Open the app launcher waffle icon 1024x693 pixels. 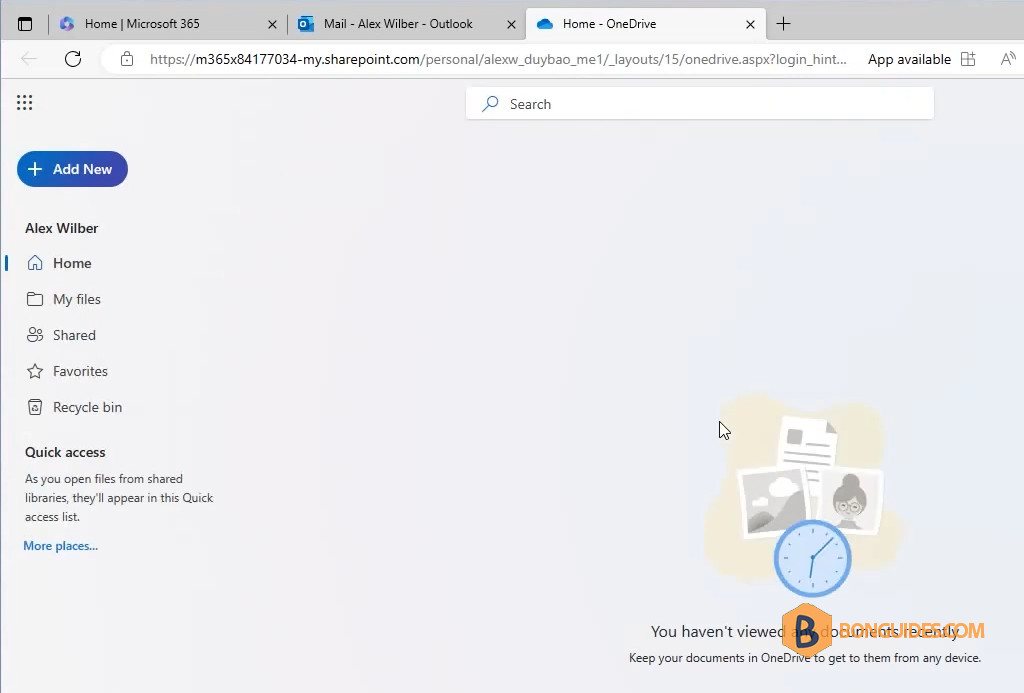point(25,103)
